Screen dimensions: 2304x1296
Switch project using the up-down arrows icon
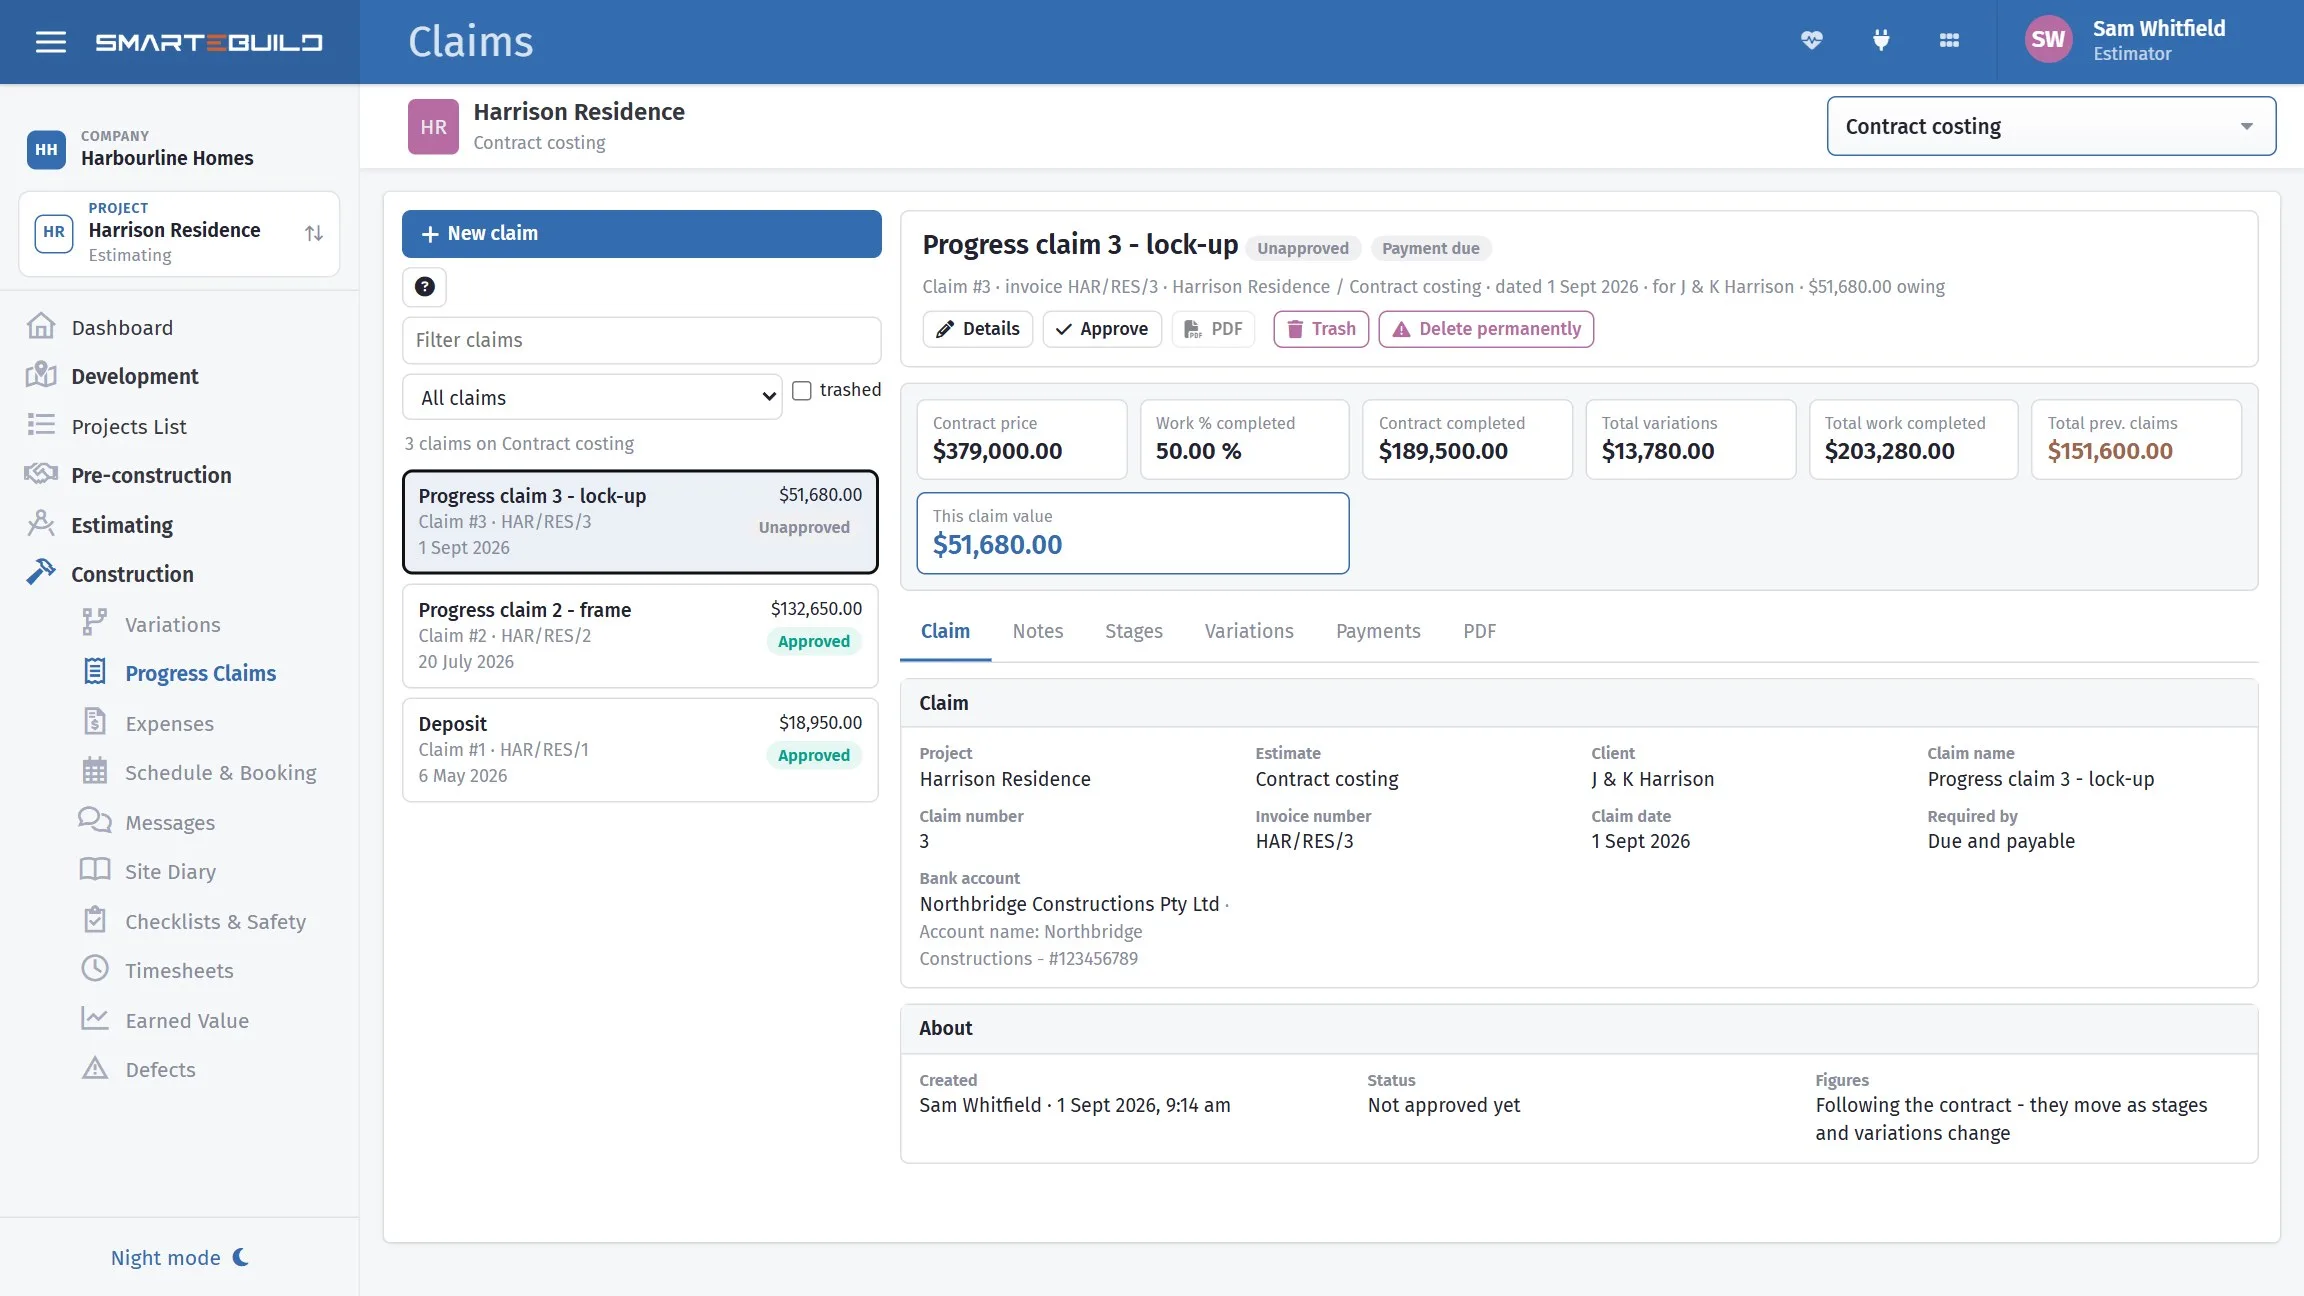(314, 233)
